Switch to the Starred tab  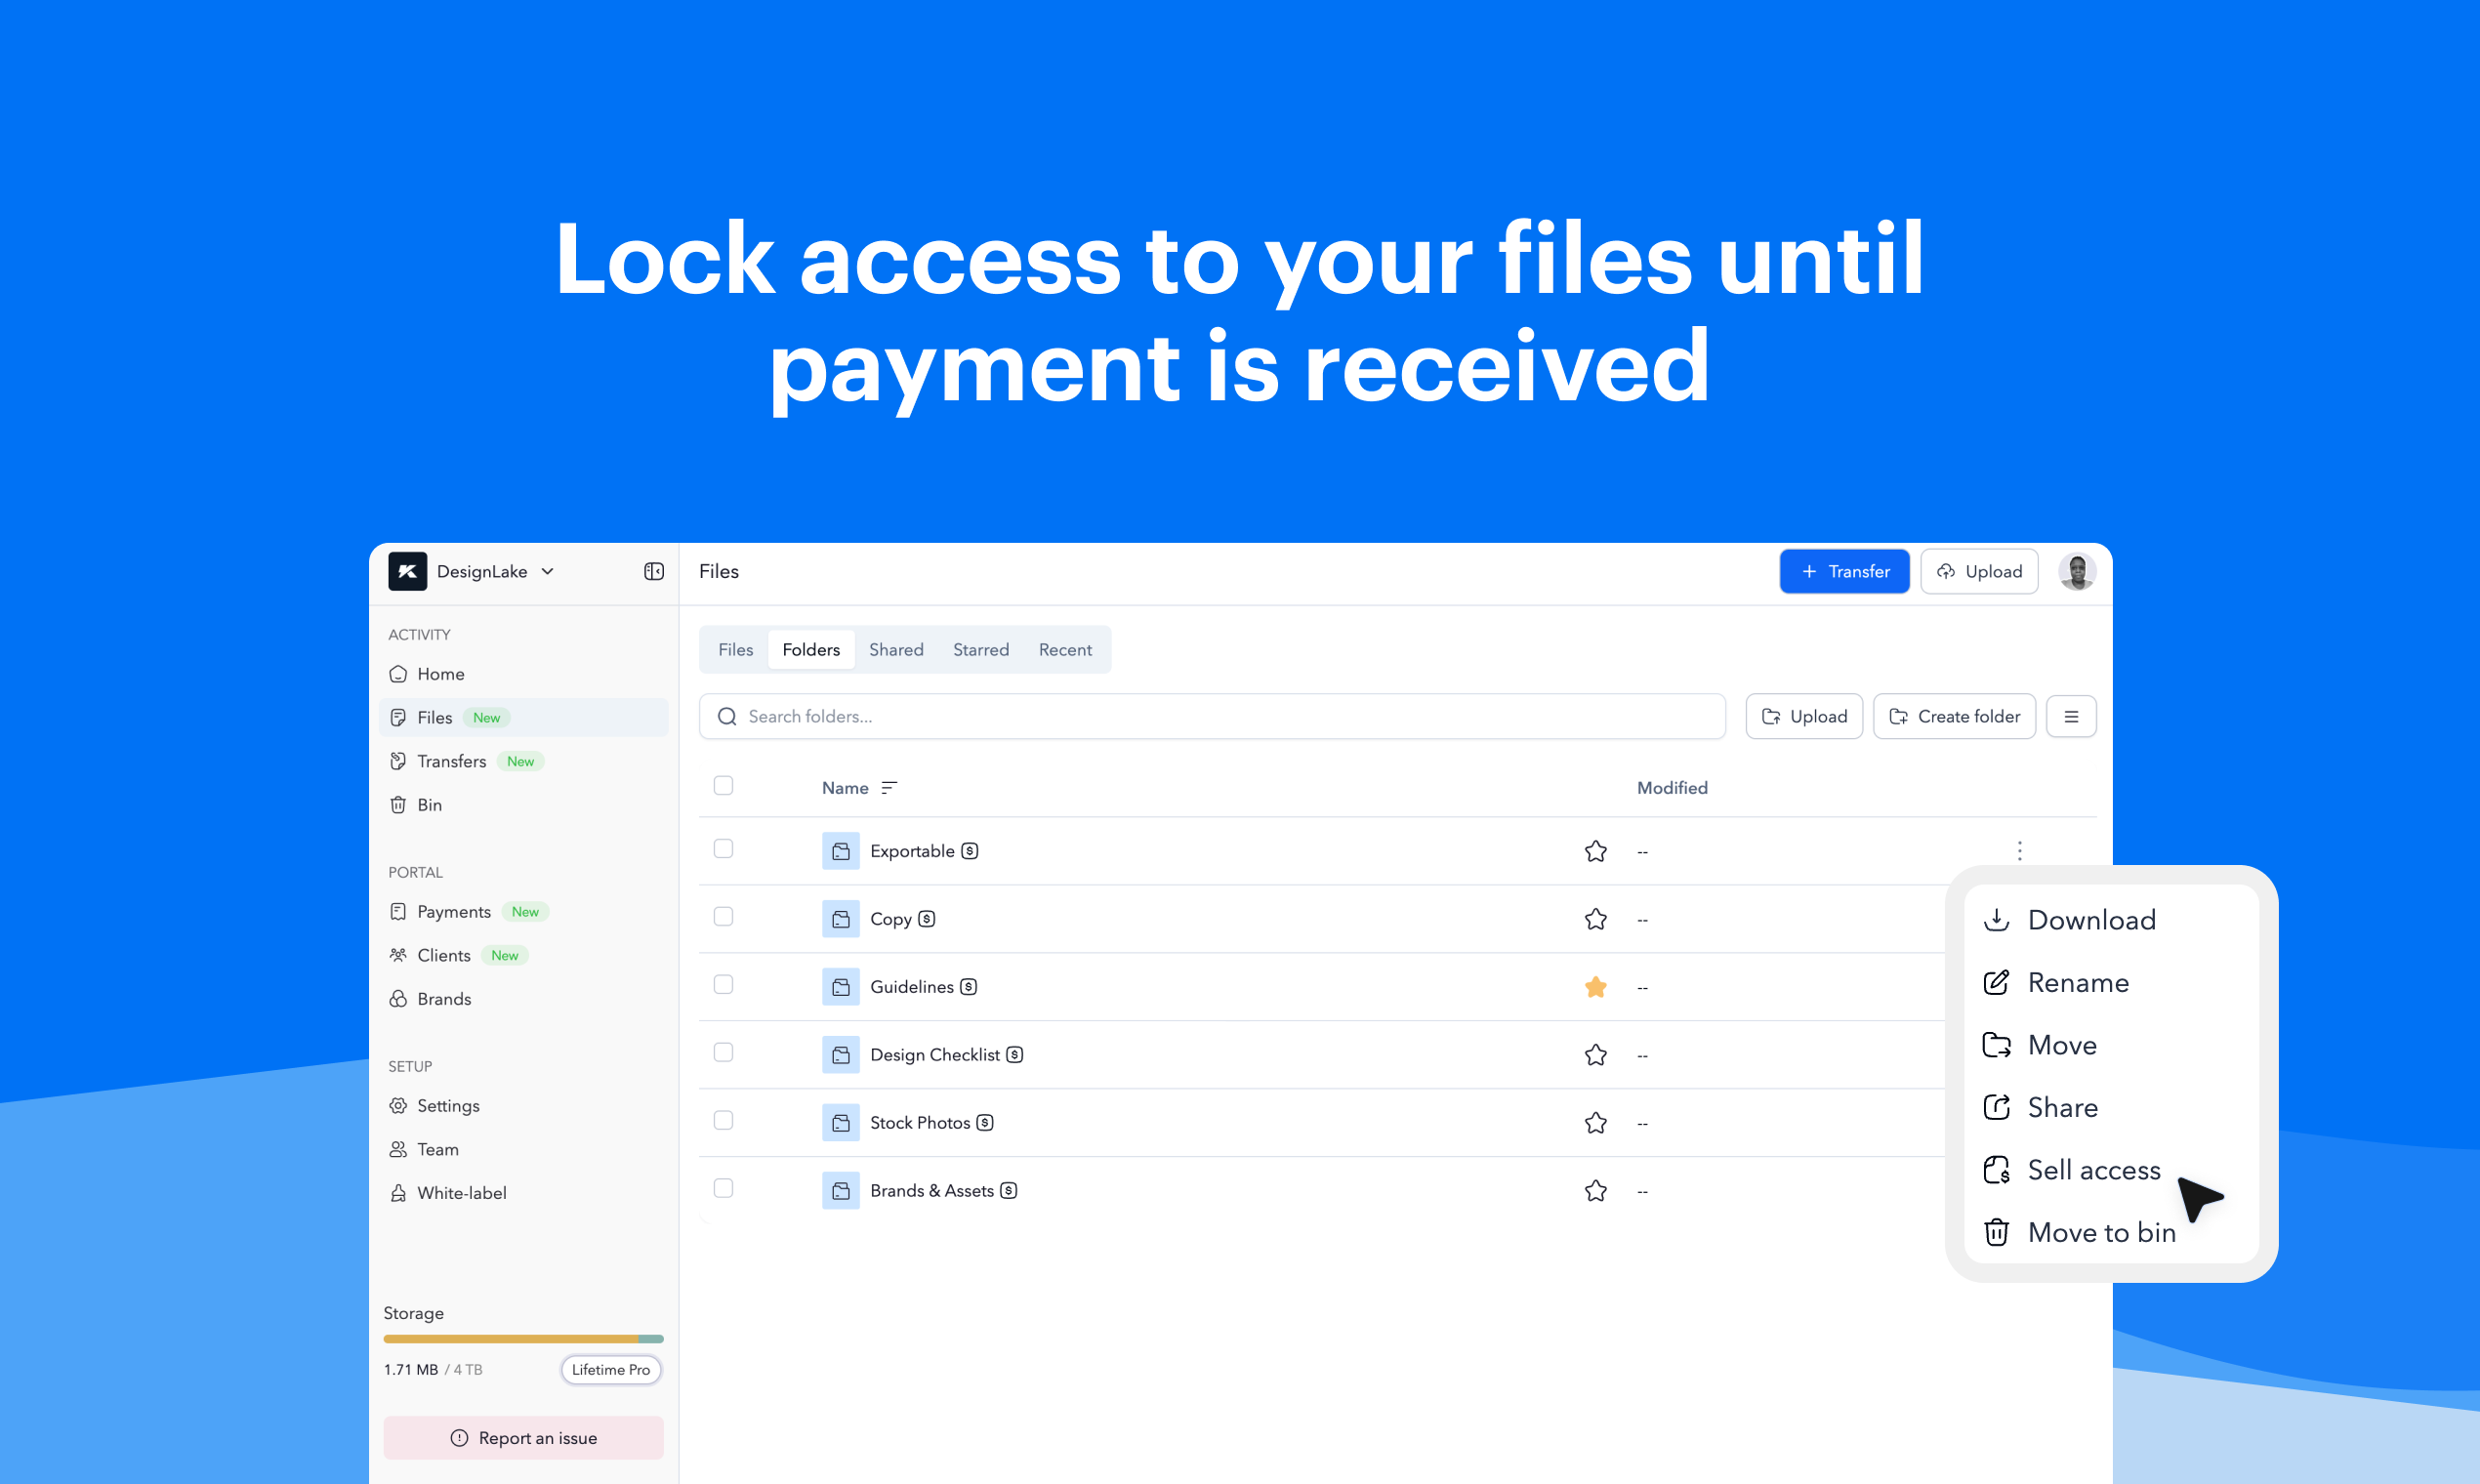click(981, 649)
